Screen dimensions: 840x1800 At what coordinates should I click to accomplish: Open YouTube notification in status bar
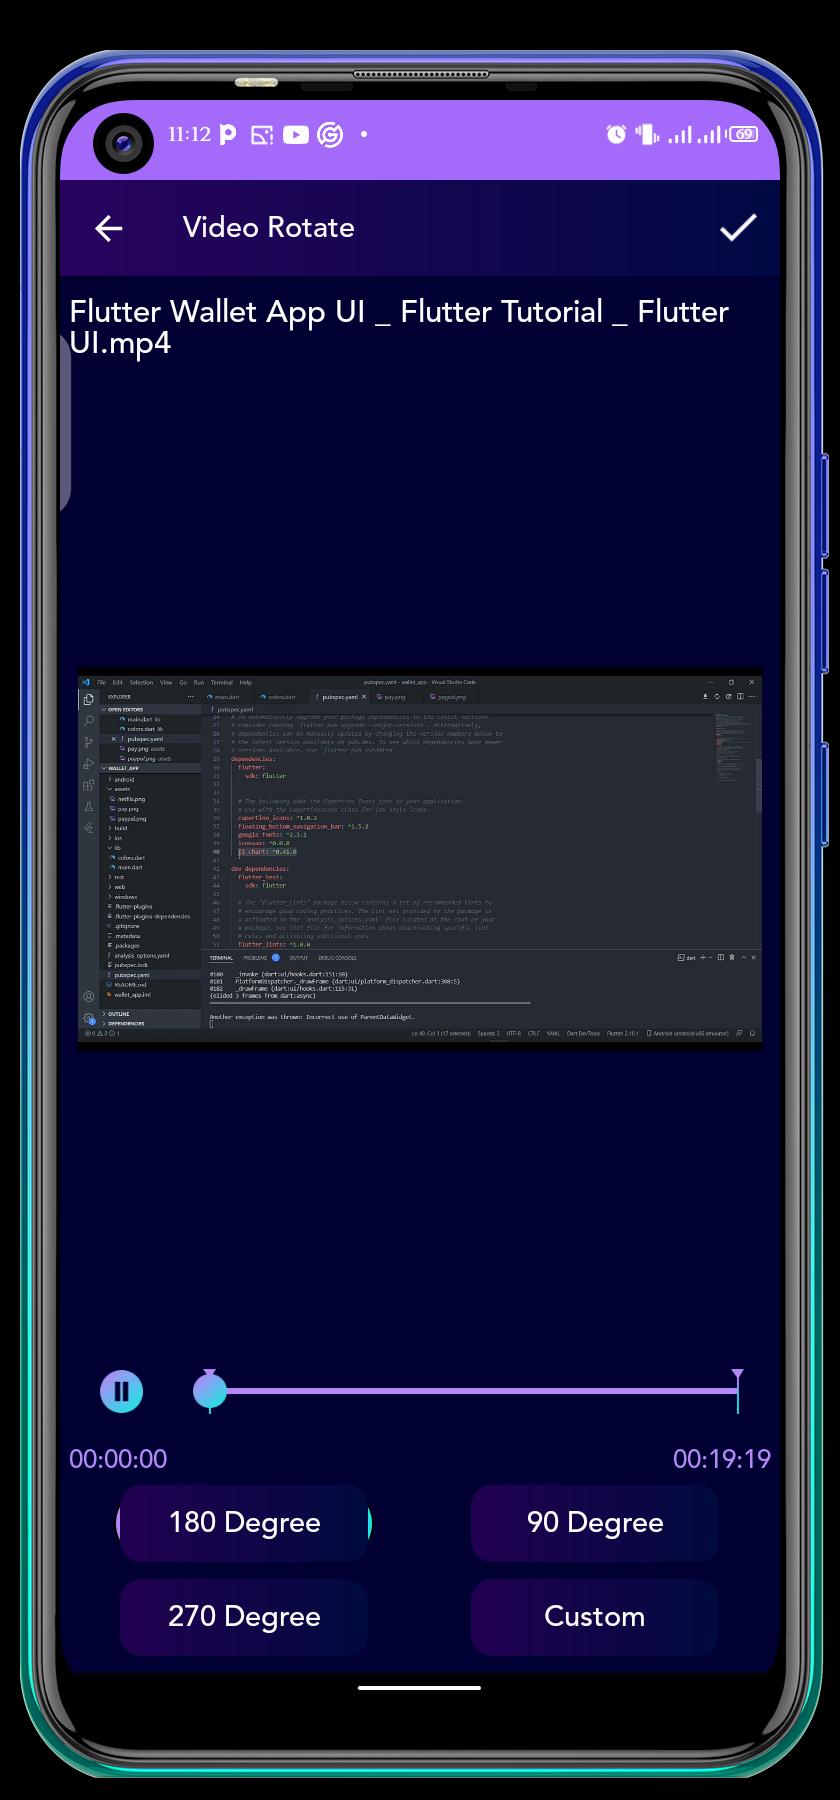pos(296,135)
